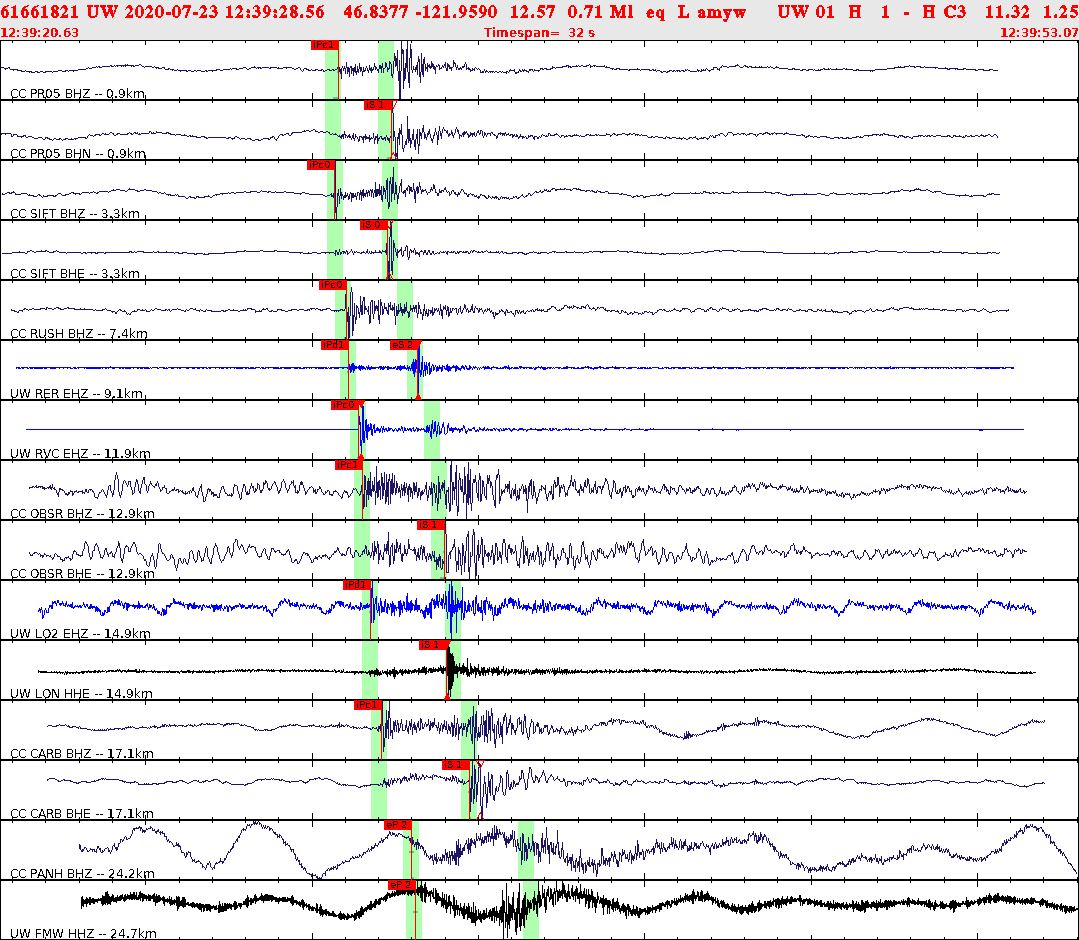Image resolution: width=1079 pixels, height=940 pixels.
Task: Click the iPd1 pick flag on LO2 EHZ
Action: 355,583
